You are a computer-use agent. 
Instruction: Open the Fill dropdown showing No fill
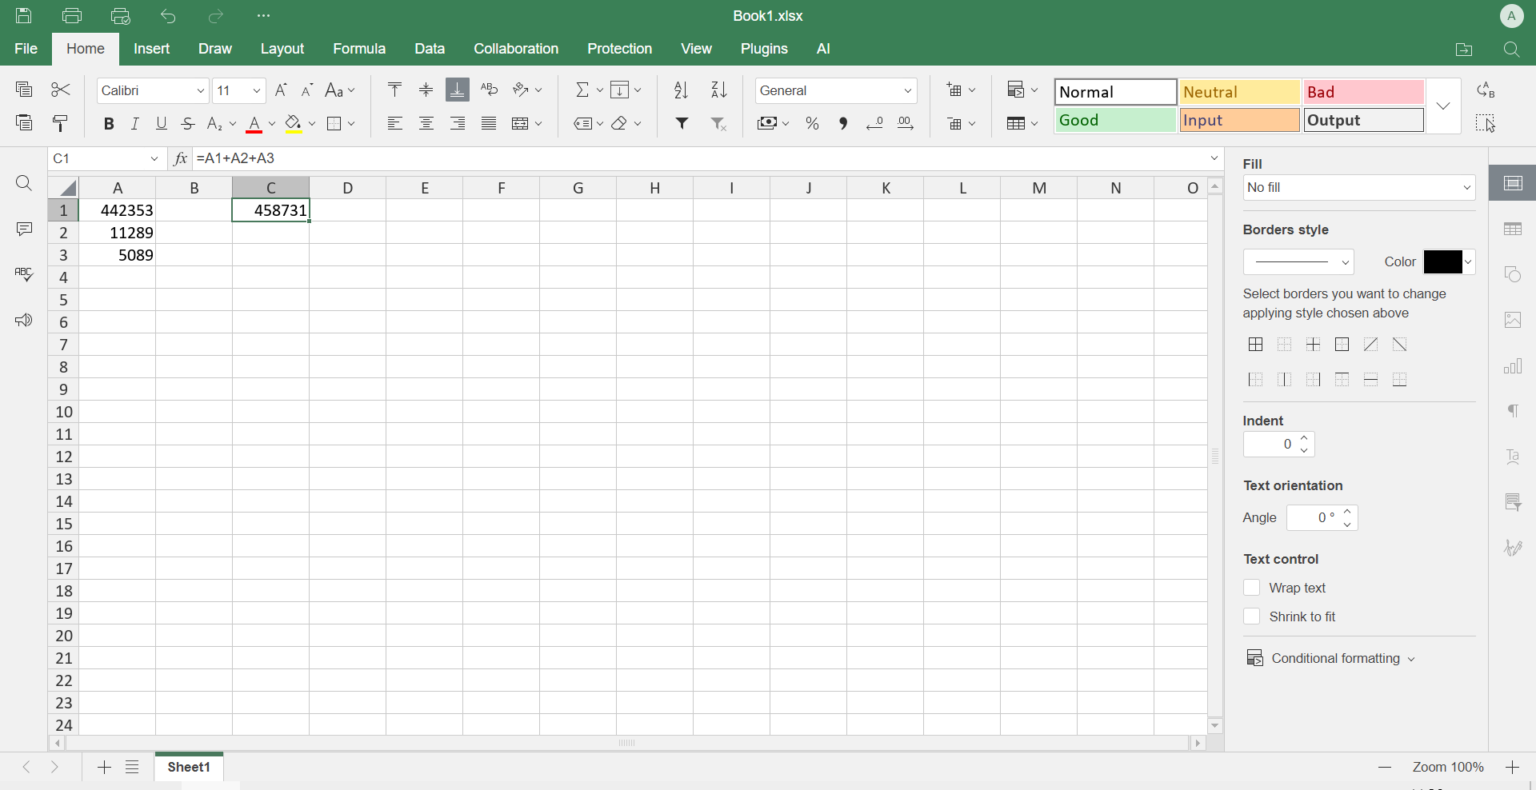(x=1359, y=187)
